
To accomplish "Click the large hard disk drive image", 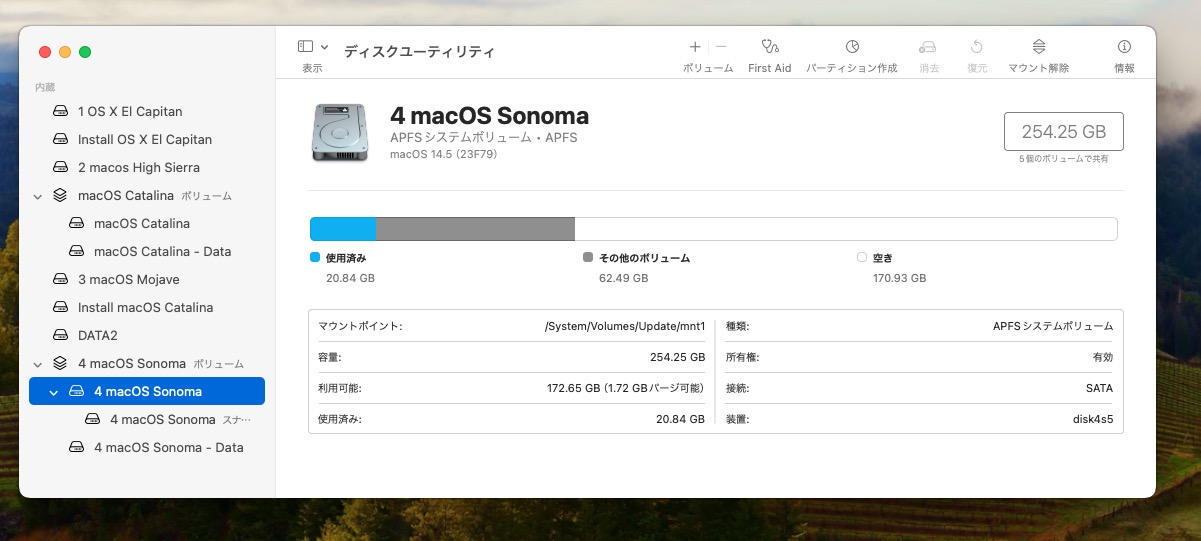I will point(339,132).
